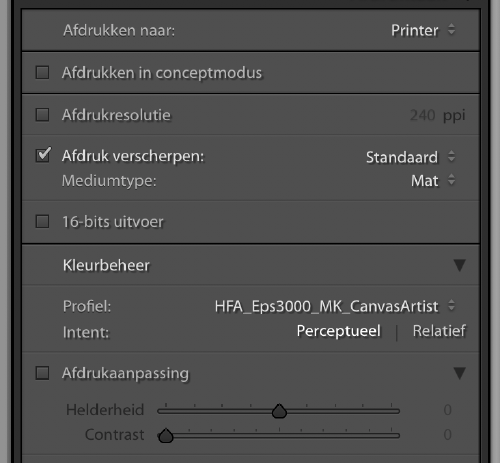Click the Contrast value field
Screen dimensions: 500x463
pos(448,435)
